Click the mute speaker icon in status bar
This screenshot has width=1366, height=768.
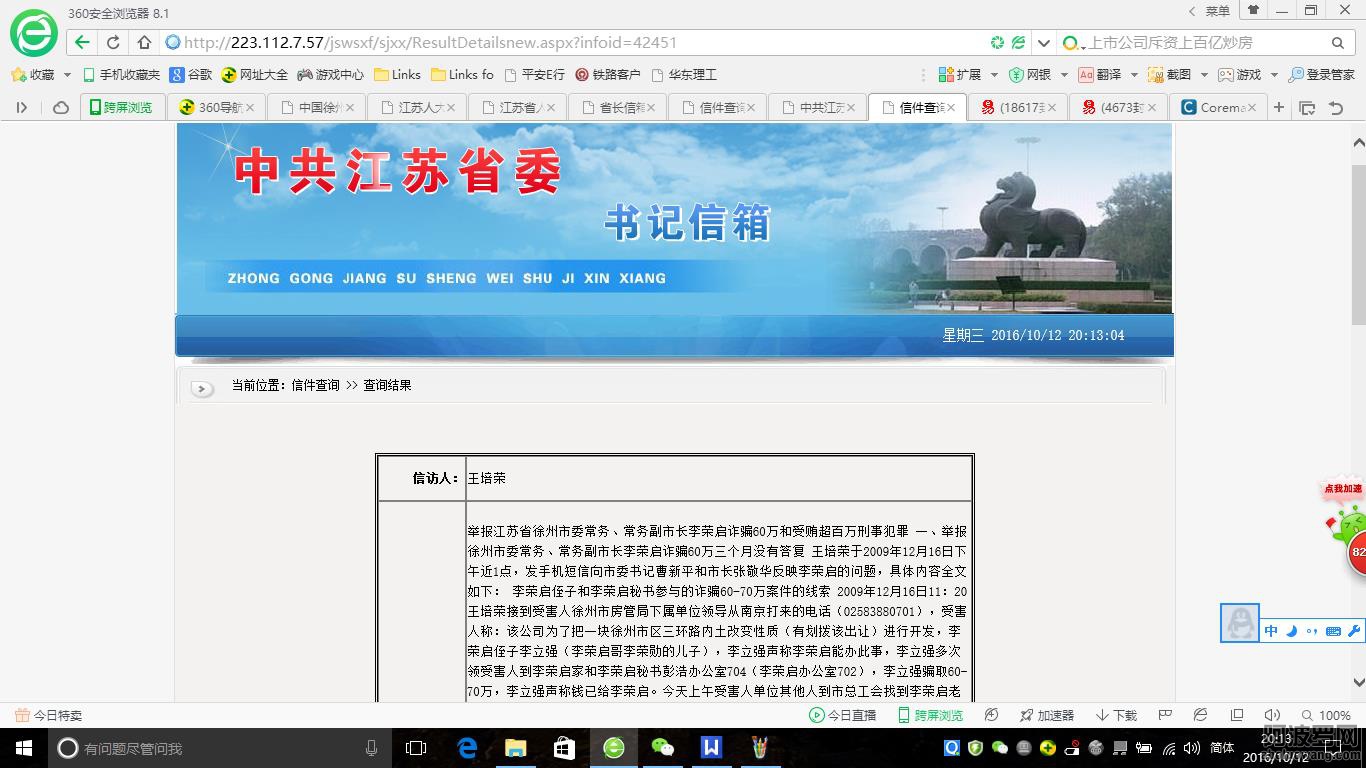pyautogui.click(x=1272, y=715)
